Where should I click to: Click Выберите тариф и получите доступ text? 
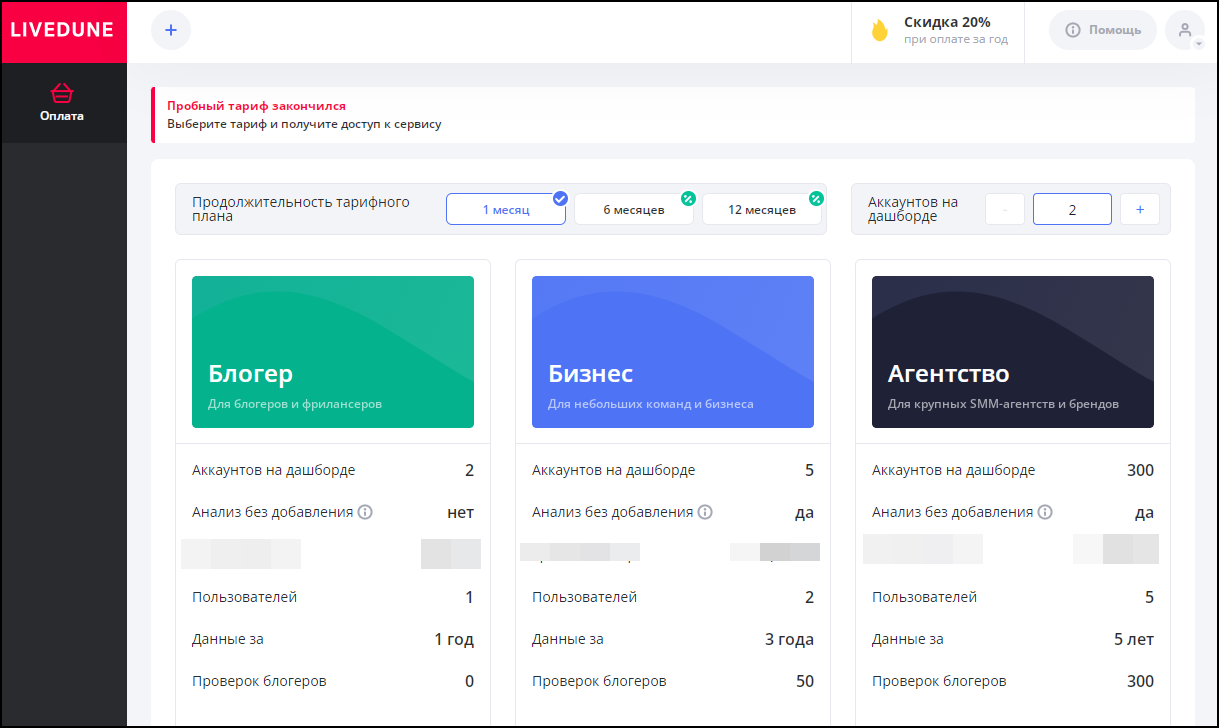point(304,125)
